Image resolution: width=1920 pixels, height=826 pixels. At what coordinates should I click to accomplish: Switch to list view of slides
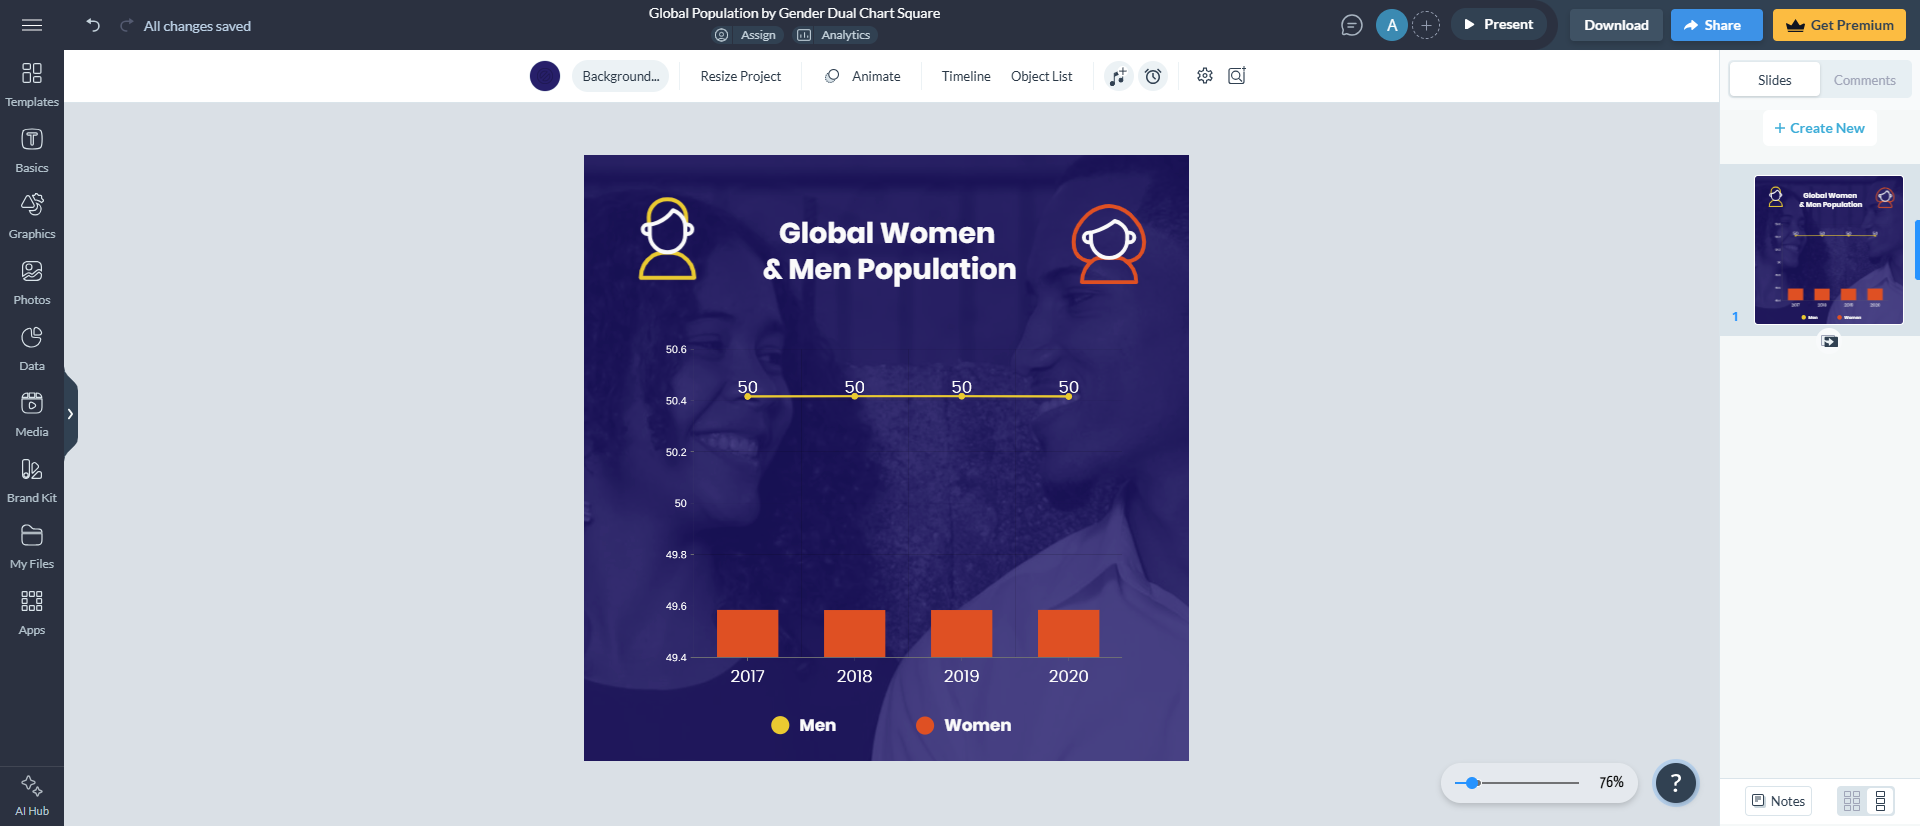tap(1880, 801)
